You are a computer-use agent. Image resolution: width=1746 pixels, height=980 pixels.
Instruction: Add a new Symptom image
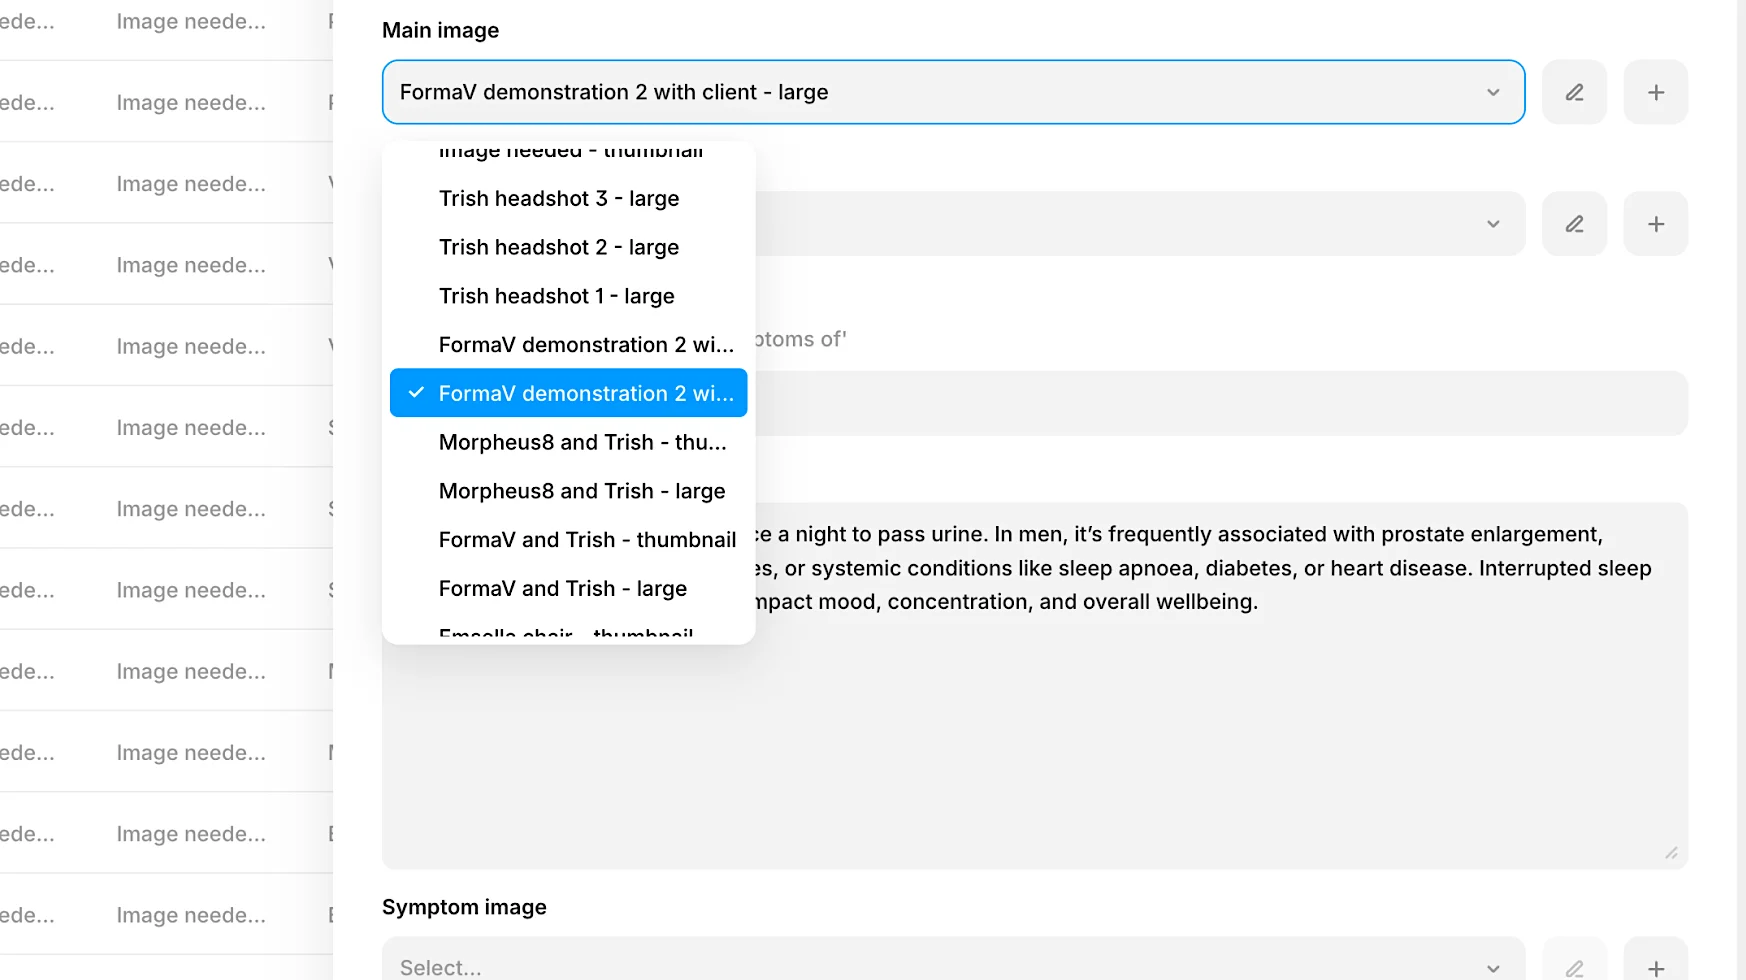[1655, 968]
